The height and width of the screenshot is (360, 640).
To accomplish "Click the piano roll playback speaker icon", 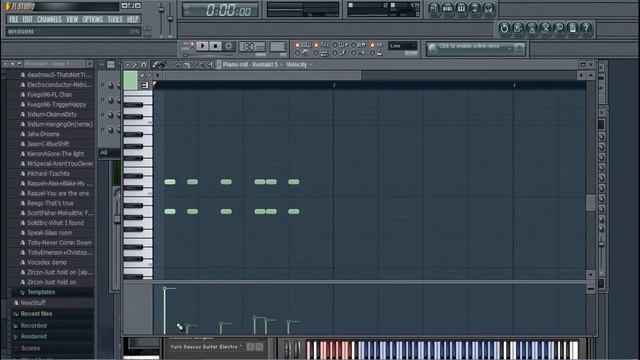I will 211,64.
